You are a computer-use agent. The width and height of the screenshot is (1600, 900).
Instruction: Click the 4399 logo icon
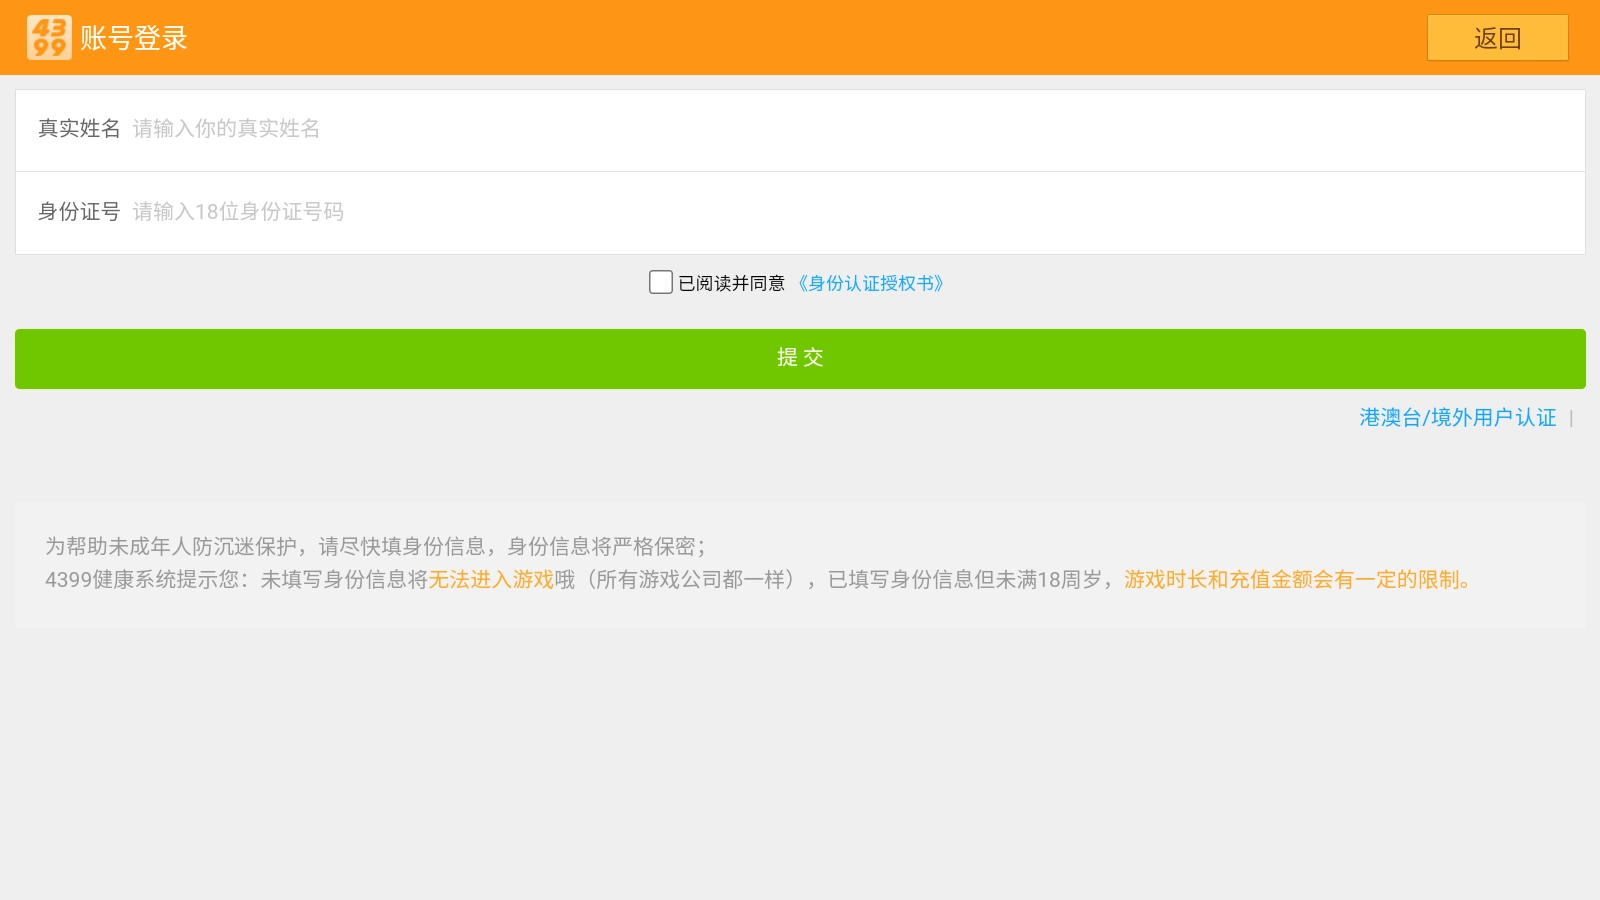[48, 37]
